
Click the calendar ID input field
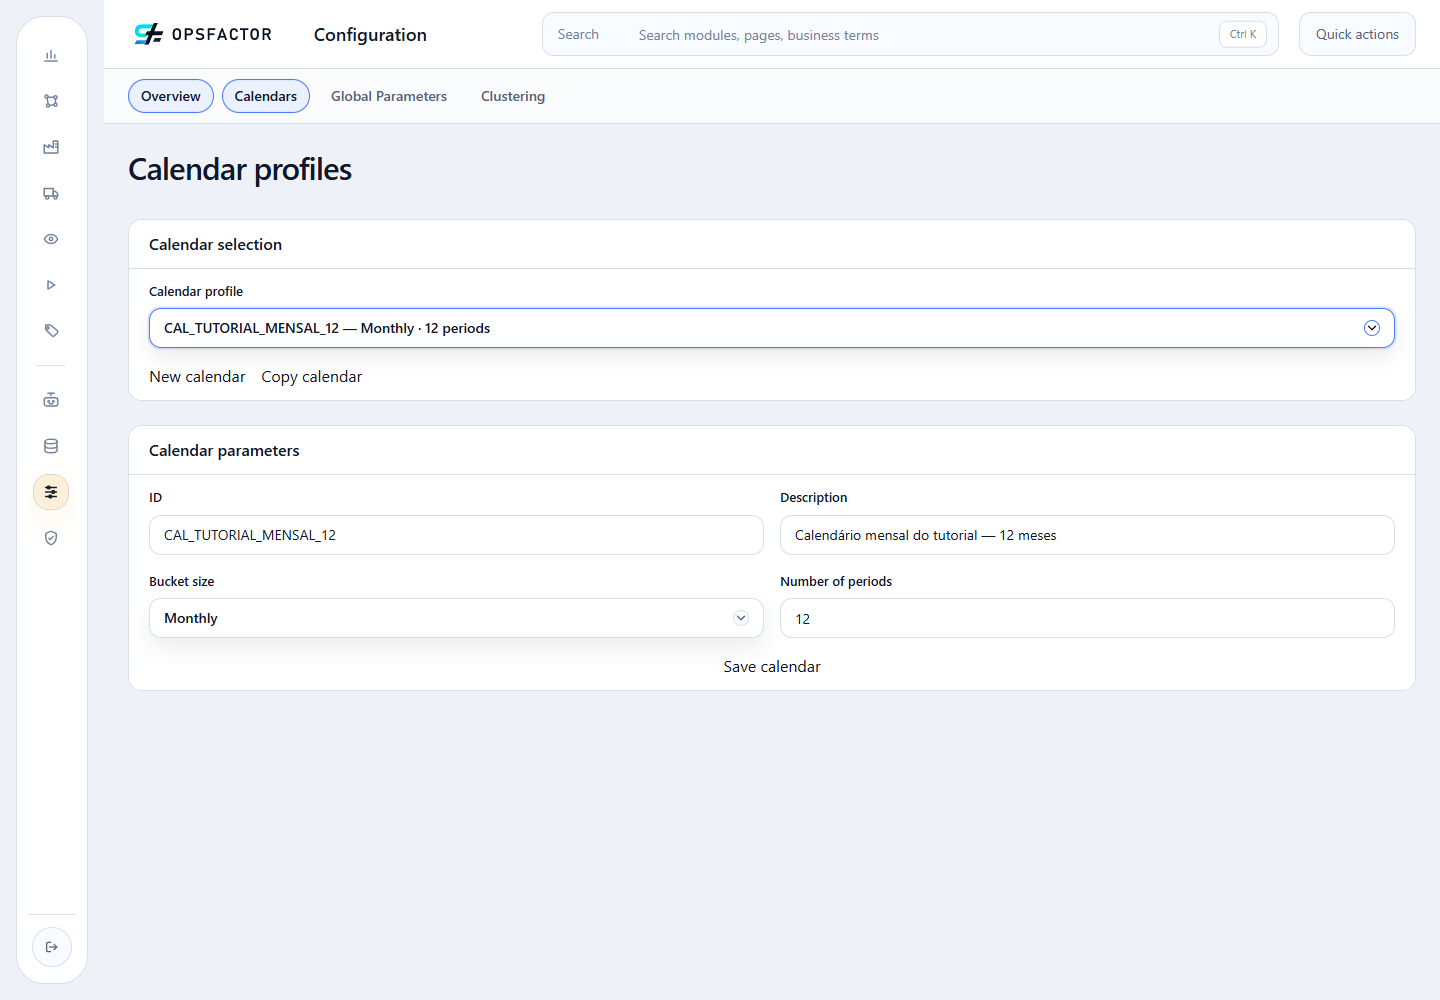(x=456, y=535)
